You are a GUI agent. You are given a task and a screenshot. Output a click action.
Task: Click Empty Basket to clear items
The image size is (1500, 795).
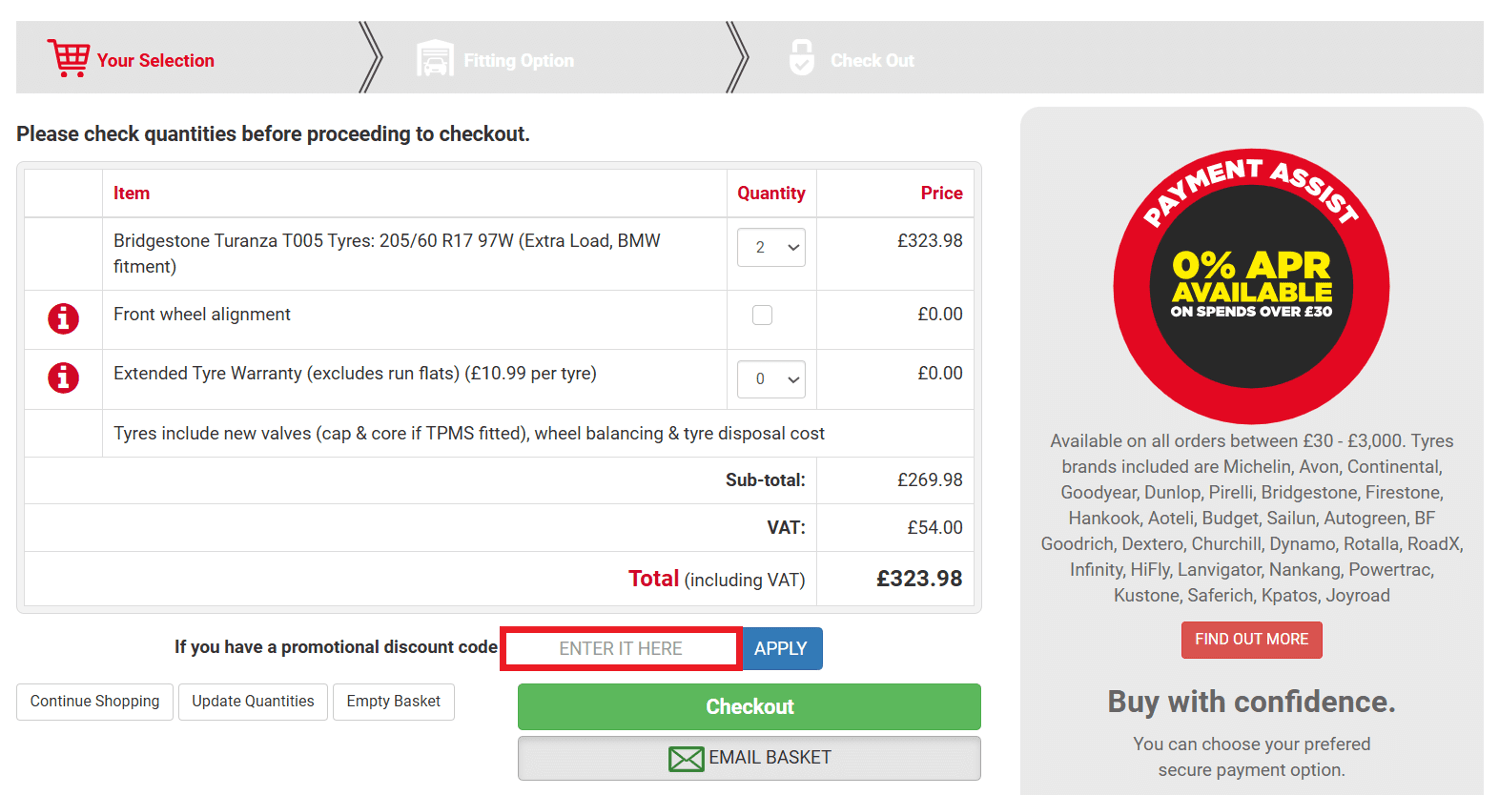tap(393, 701)
